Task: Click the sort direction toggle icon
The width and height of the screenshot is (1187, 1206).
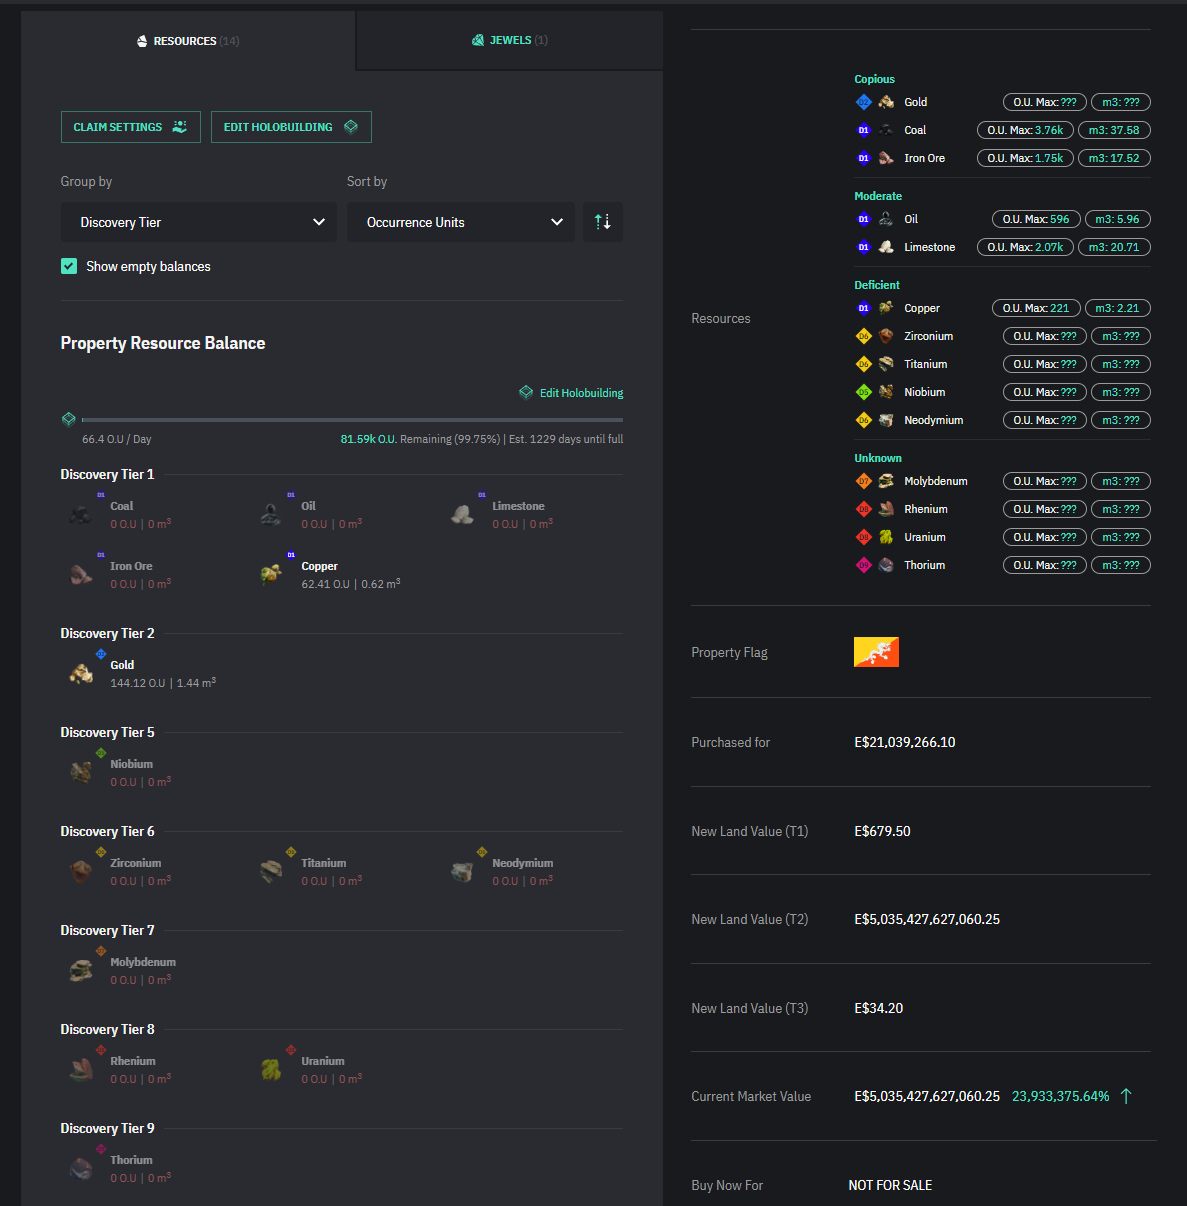Action: click(602, 222)
